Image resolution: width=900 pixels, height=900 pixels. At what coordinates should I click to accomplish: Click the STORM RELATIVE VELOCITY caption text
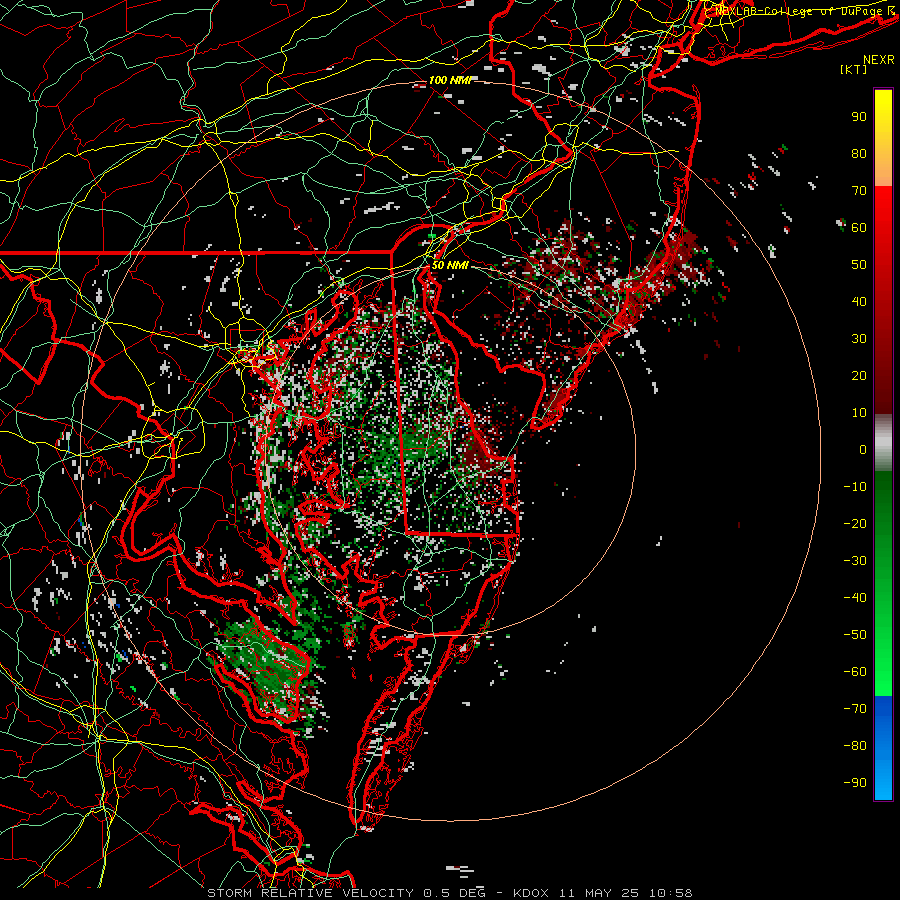(310, 893)
